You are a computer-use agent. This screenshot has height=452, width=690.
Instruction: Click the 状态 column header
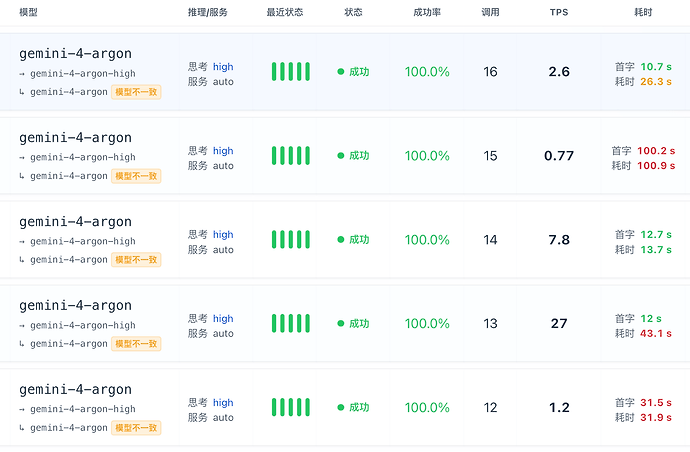pos(353,12)
